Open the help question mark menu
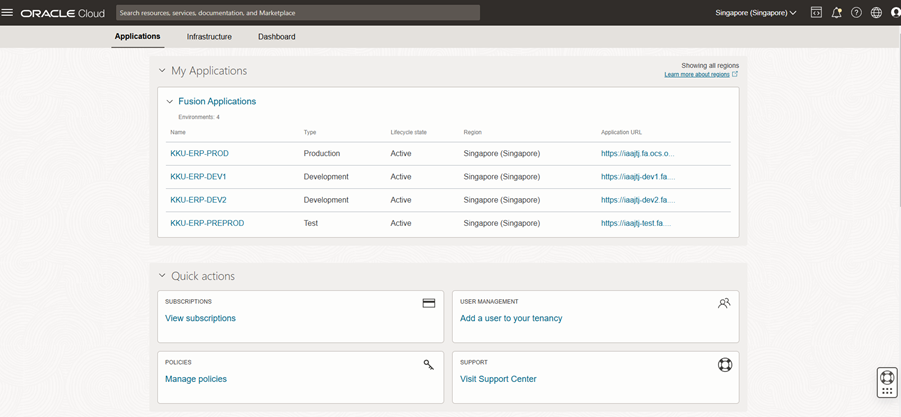This screenshot has width=901, height=417. point(856,13)
